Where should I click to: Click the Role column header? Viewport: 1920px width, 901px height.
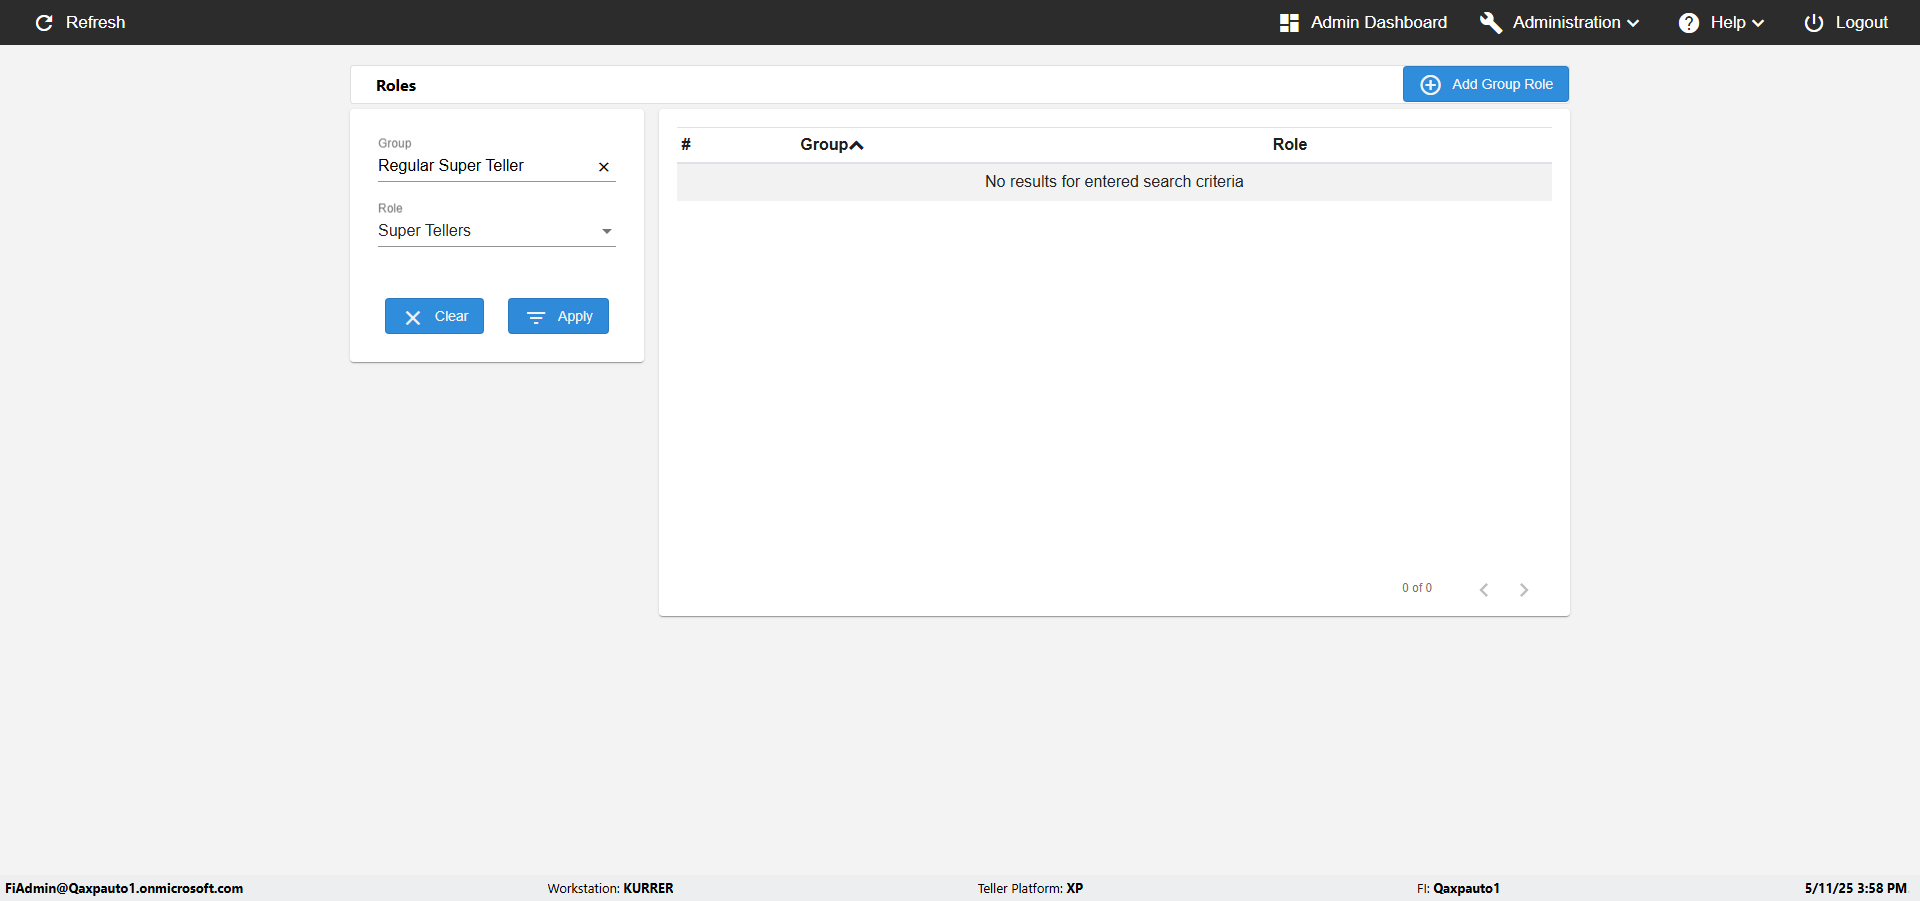1290,144
